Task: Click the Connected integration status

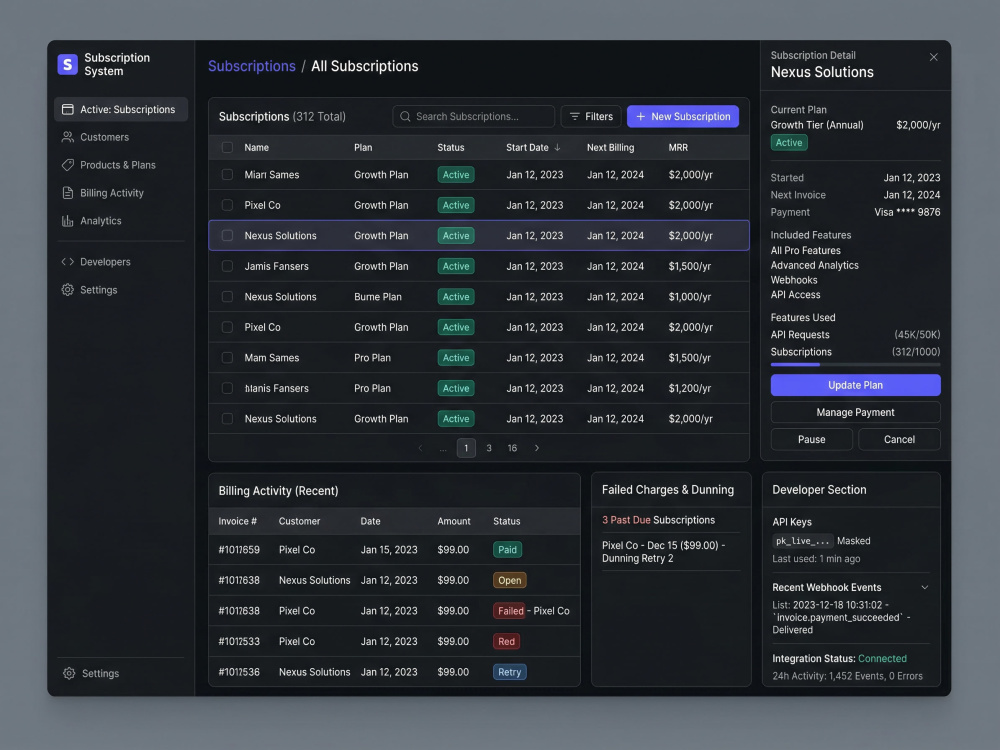Action: [x=882, y=659]
